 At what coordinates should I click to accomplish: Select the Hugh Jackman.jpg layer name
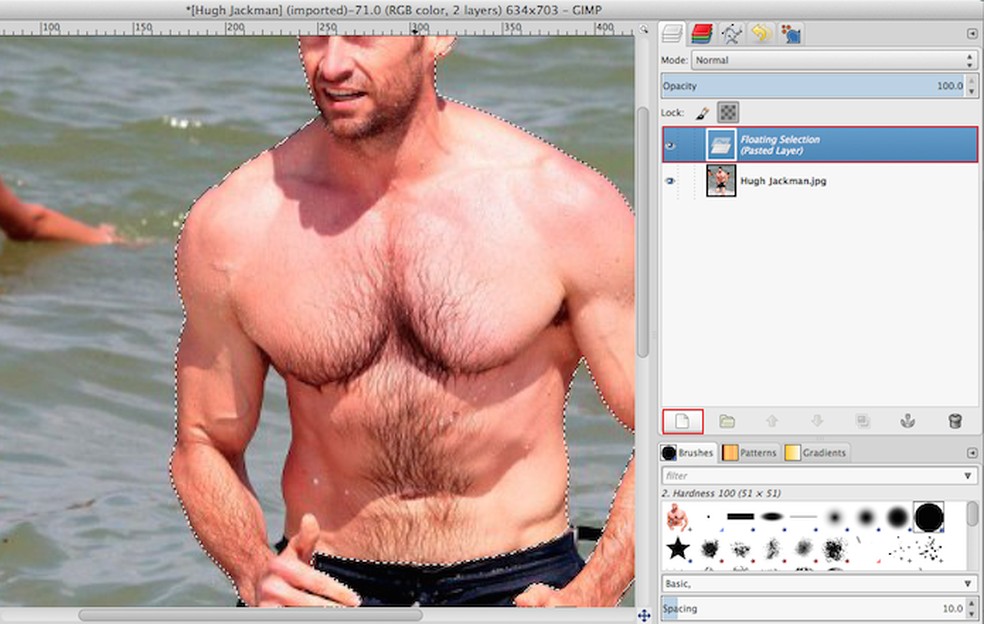783,181
